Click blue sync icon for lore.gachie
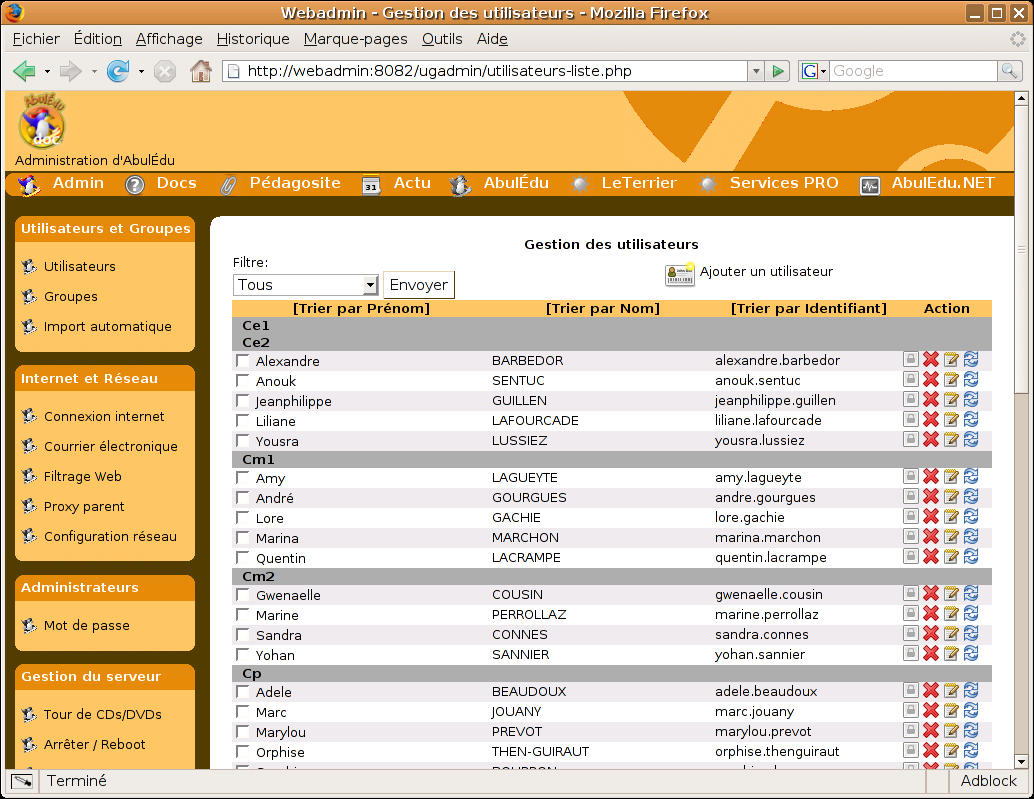1034x799 pixels. tap(971, 516)
